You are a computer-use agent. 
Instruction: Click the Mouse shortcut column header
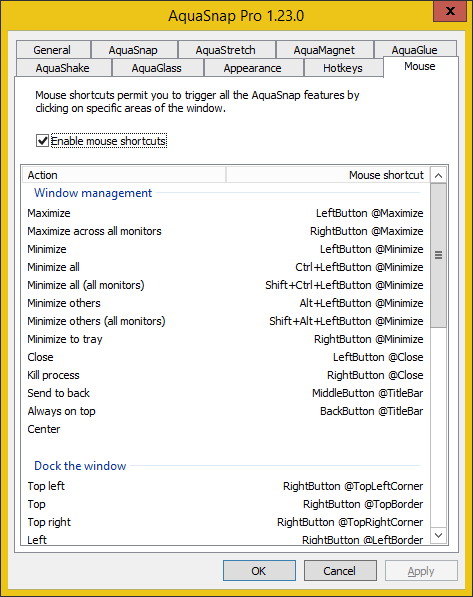[x=328, y=175]
